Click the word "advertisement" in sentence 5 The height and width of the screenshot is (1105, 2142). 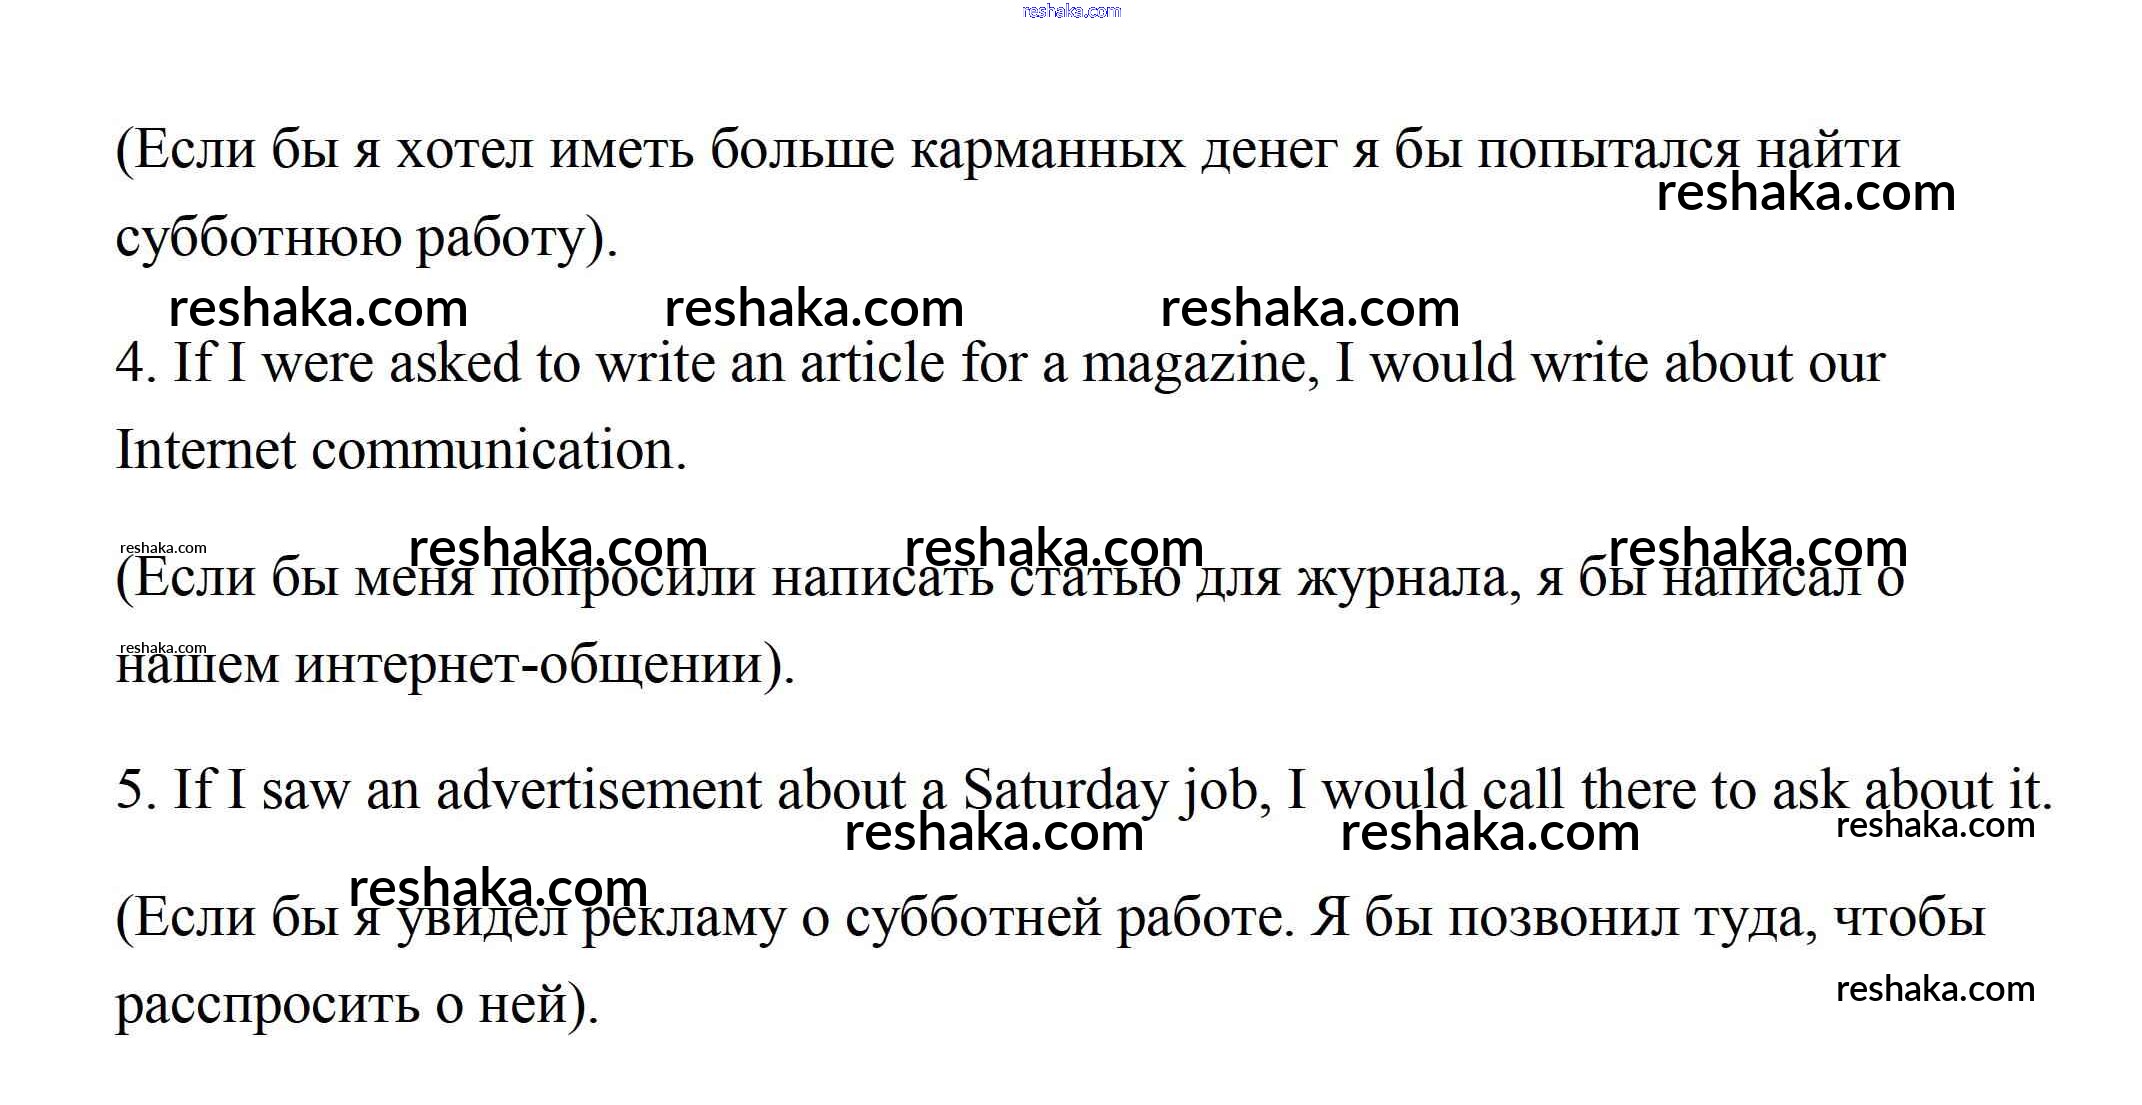tap(598, 790)
